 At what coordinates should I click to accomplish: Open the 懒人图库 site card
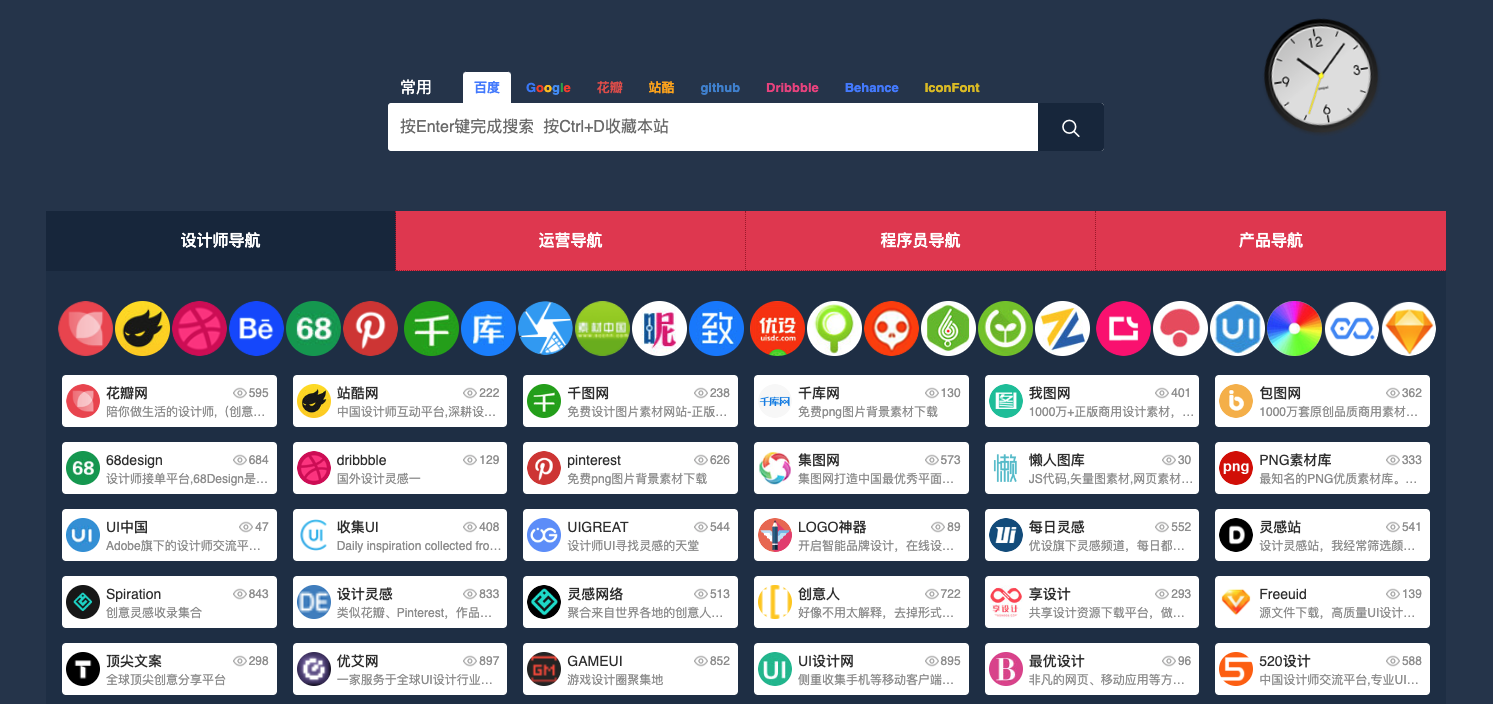[x=1092, y=468]
